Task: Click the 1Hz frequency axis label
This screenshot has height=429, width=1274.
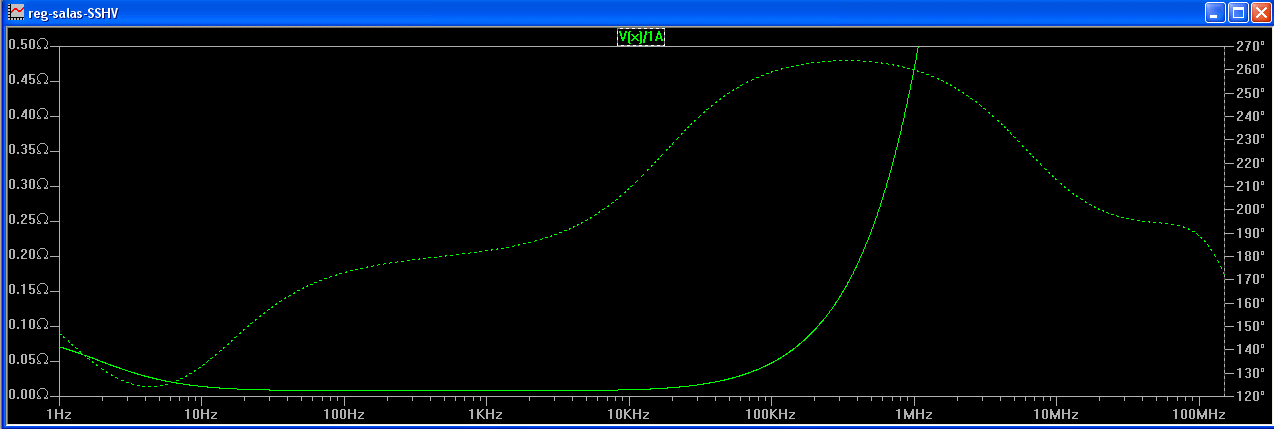Action: (x=59, y=414)
